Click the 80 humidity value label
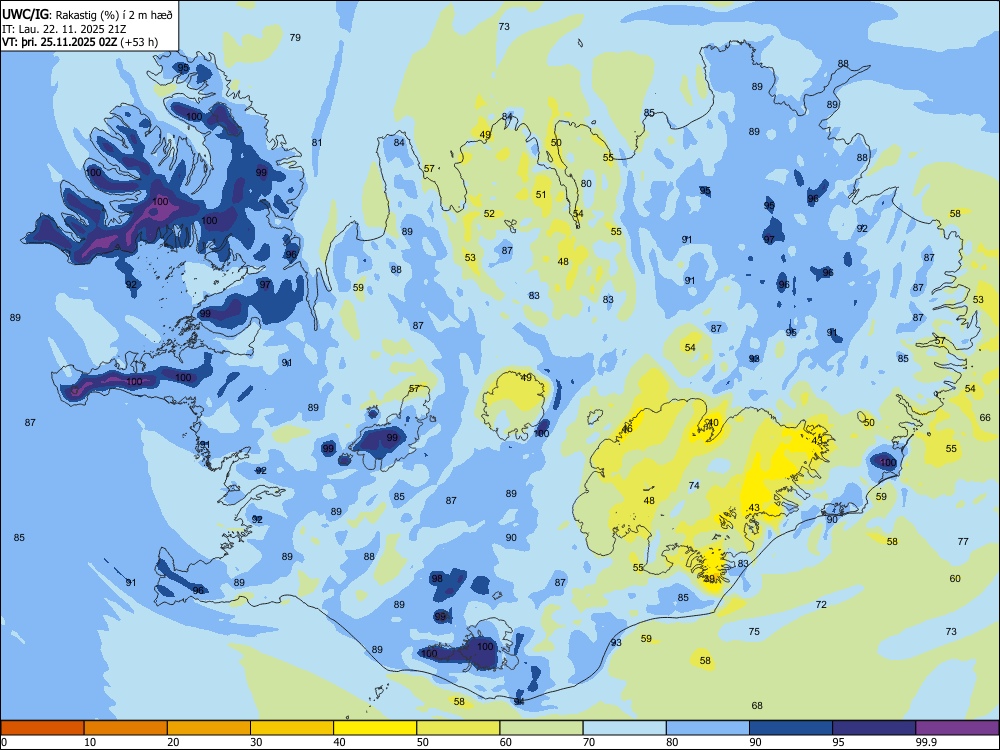This screenshot has height=750, width=1000. [586, 184]
